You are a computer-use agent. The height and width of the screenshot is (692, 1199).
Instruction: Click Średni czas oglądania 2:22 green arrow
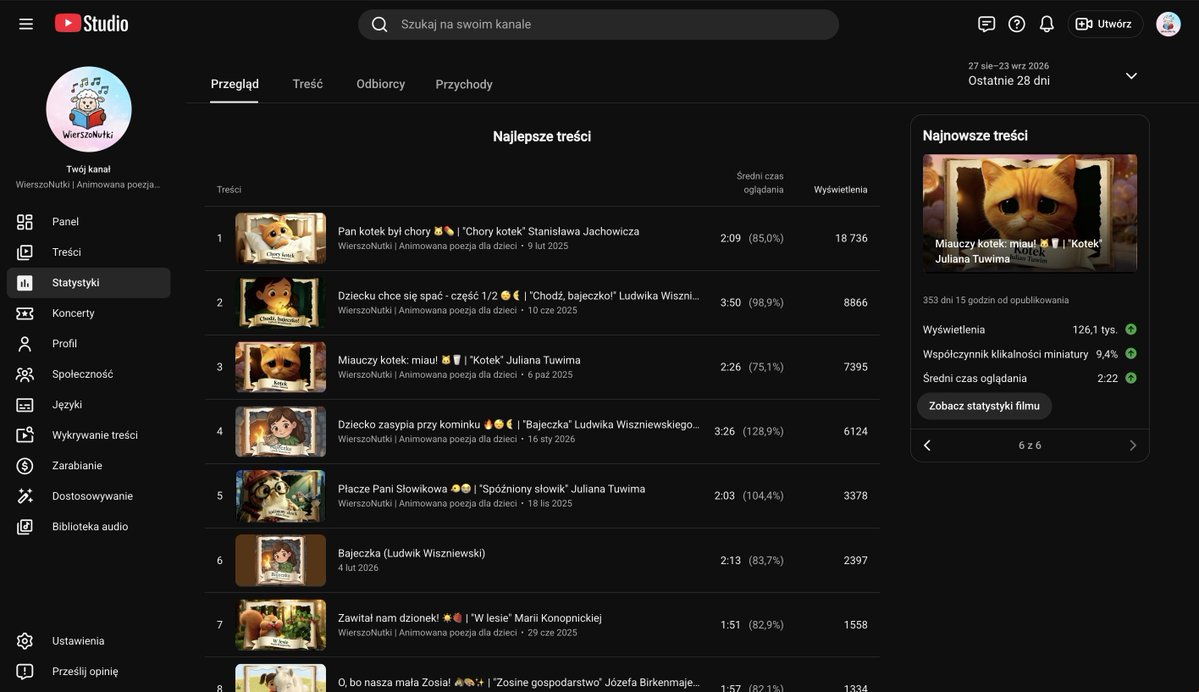tap(1131, 378)
